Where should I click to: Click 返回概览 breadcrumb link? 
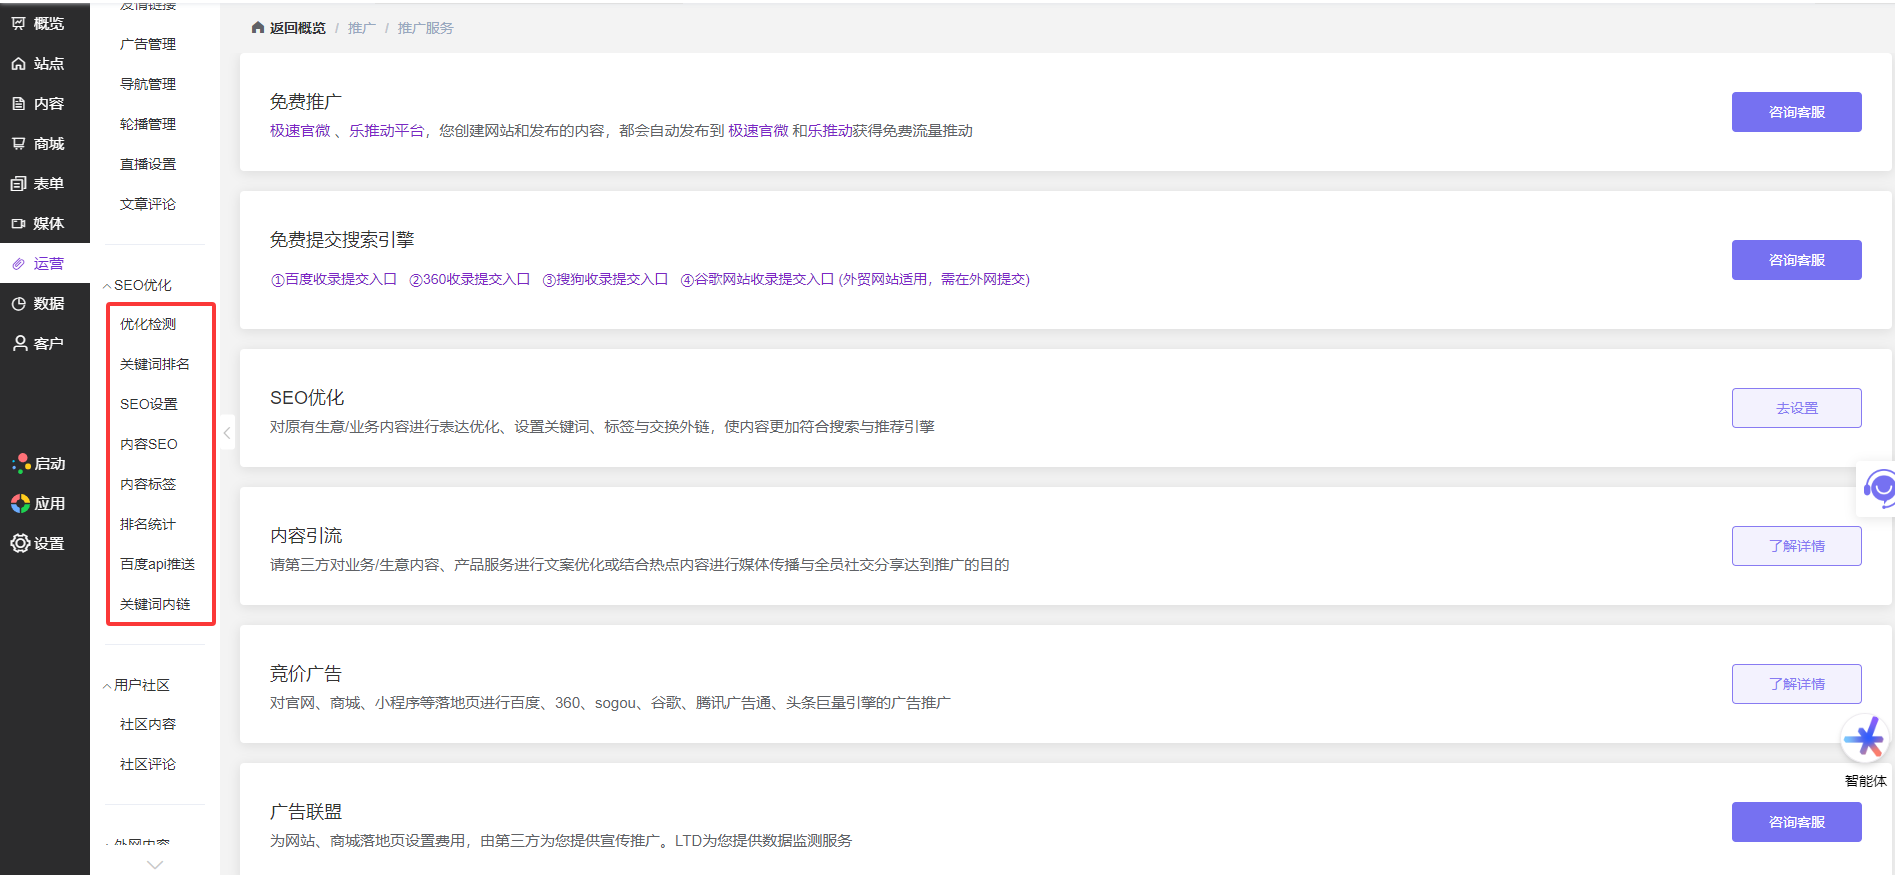coord(298,28)
